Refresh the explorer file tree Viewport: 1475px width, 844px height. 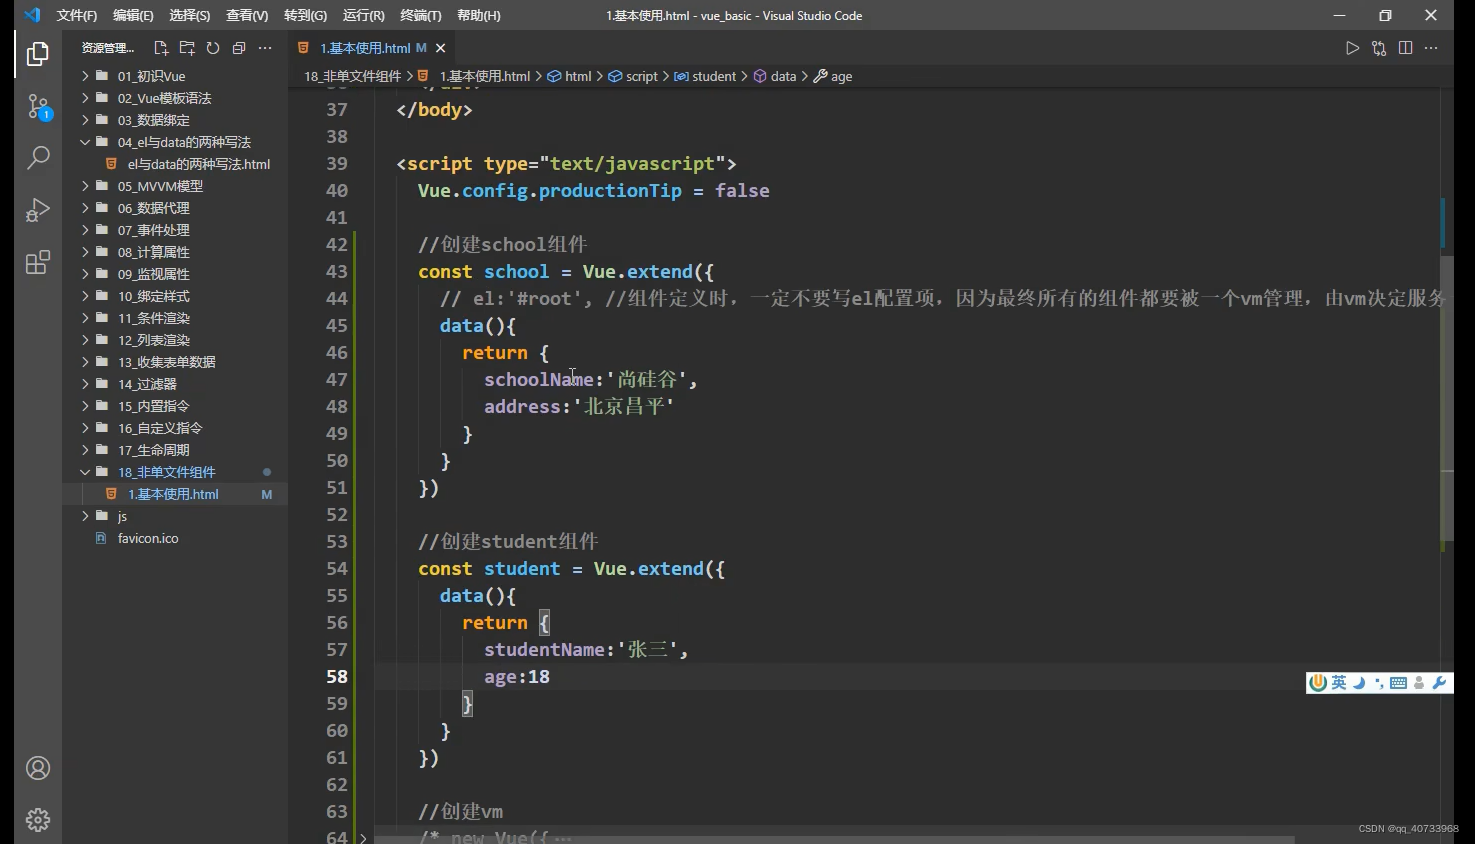pos(213,48)
